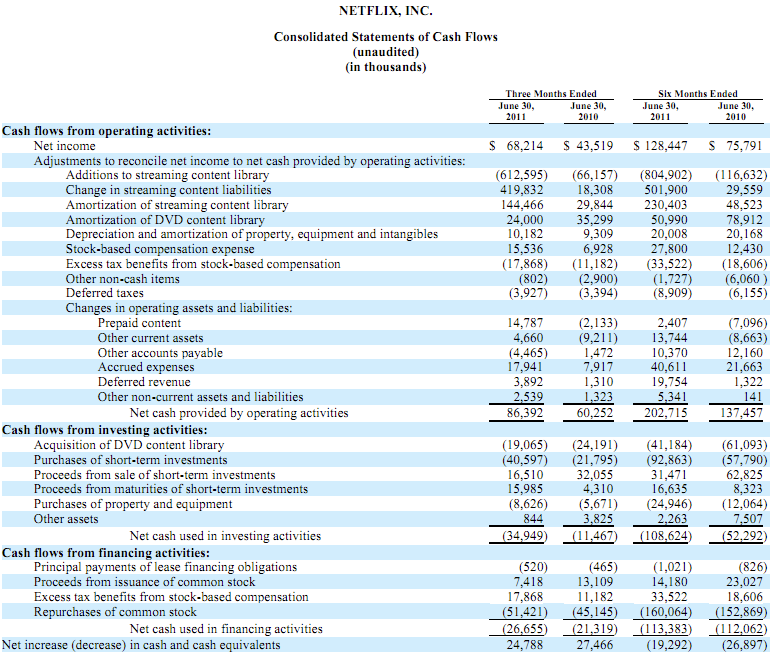Screen dimensions: 776x652
Task: Select the value 19,754
Action: (x=669, y=382)
